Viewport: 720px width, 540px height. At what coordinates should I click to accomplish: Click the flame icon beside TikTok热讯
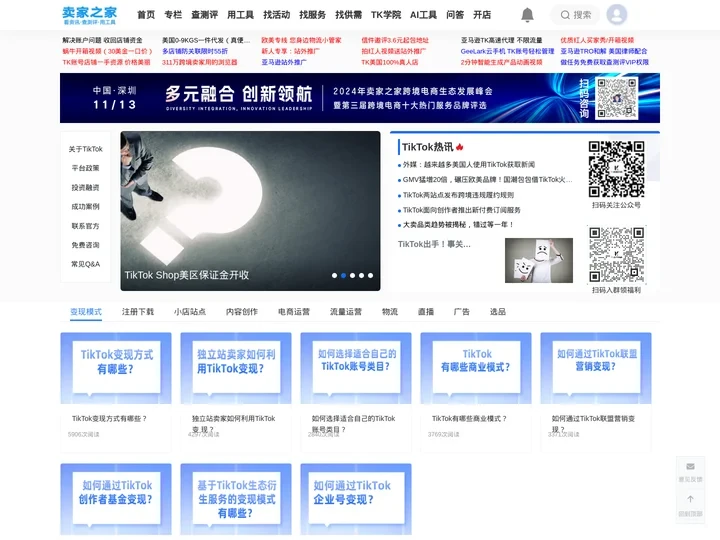(x=460, y=147)
